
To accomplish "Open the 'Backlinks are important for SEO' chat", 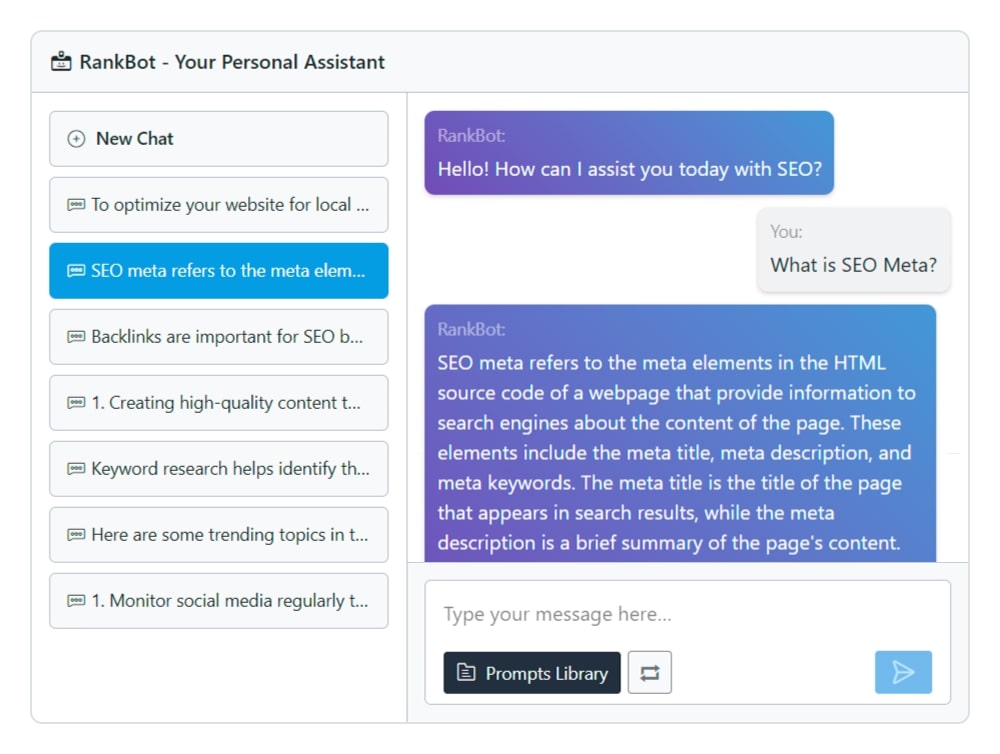I will pos(218,337).
